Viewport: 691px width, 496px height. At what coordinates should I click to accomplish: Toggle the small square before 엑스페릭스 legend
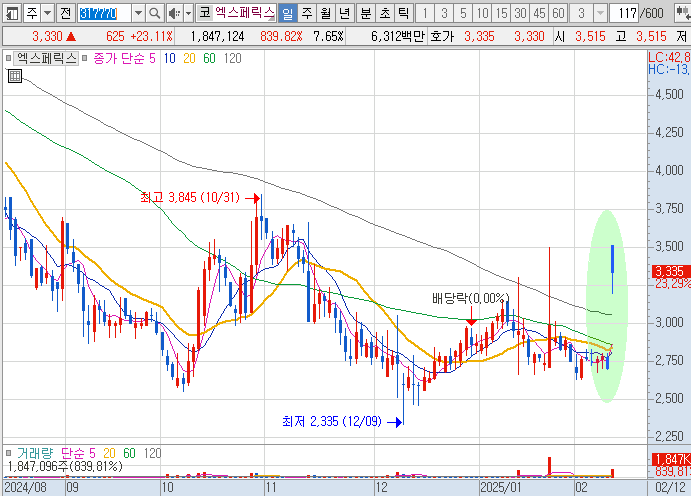8,58
